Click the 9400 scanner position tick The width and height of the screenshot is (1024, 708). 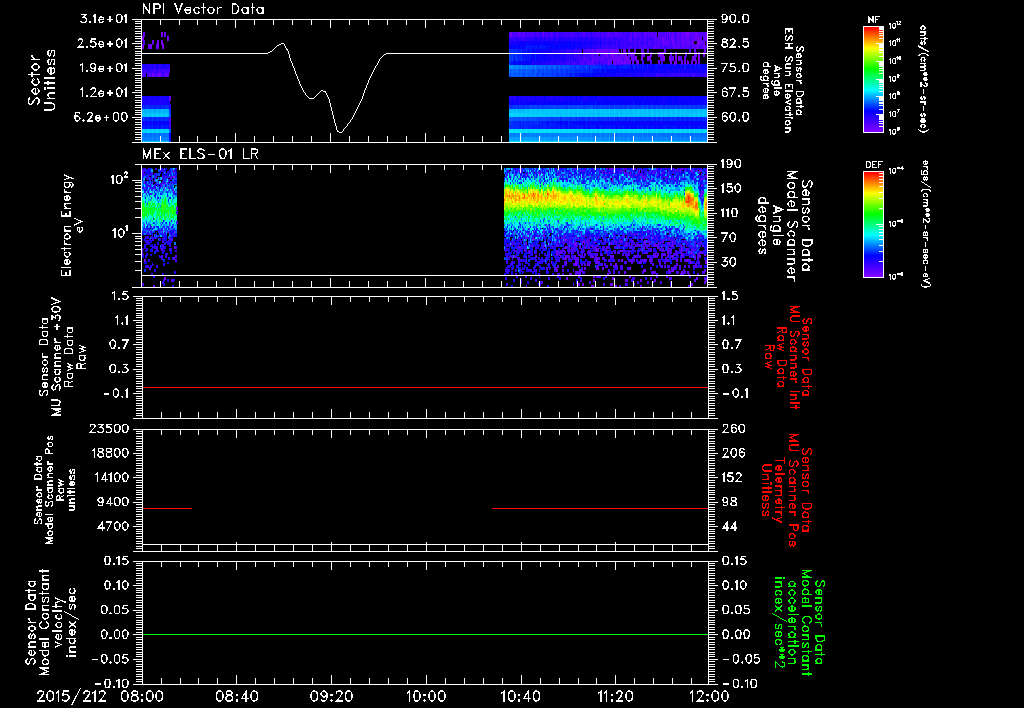(x=113, y=502)
